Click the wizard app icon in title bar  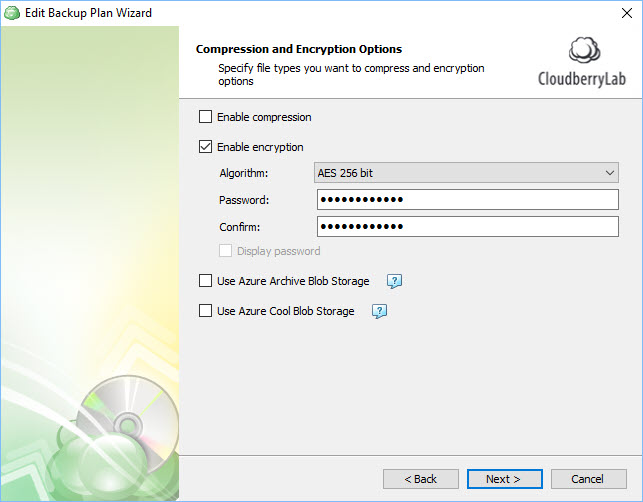(12, 13)
